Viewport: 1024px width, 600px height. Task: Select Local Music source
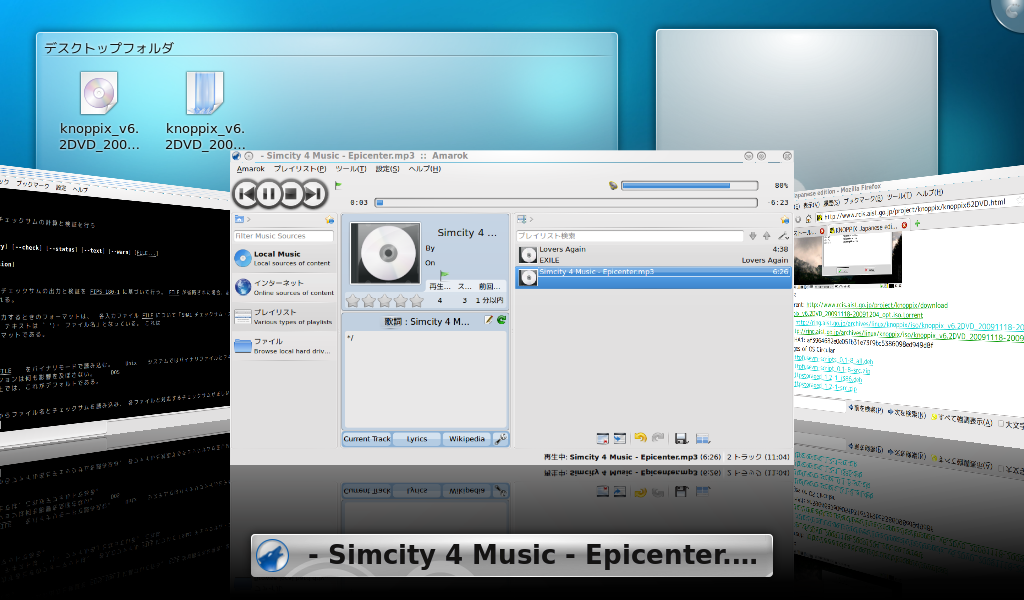(x=284, y=259)
